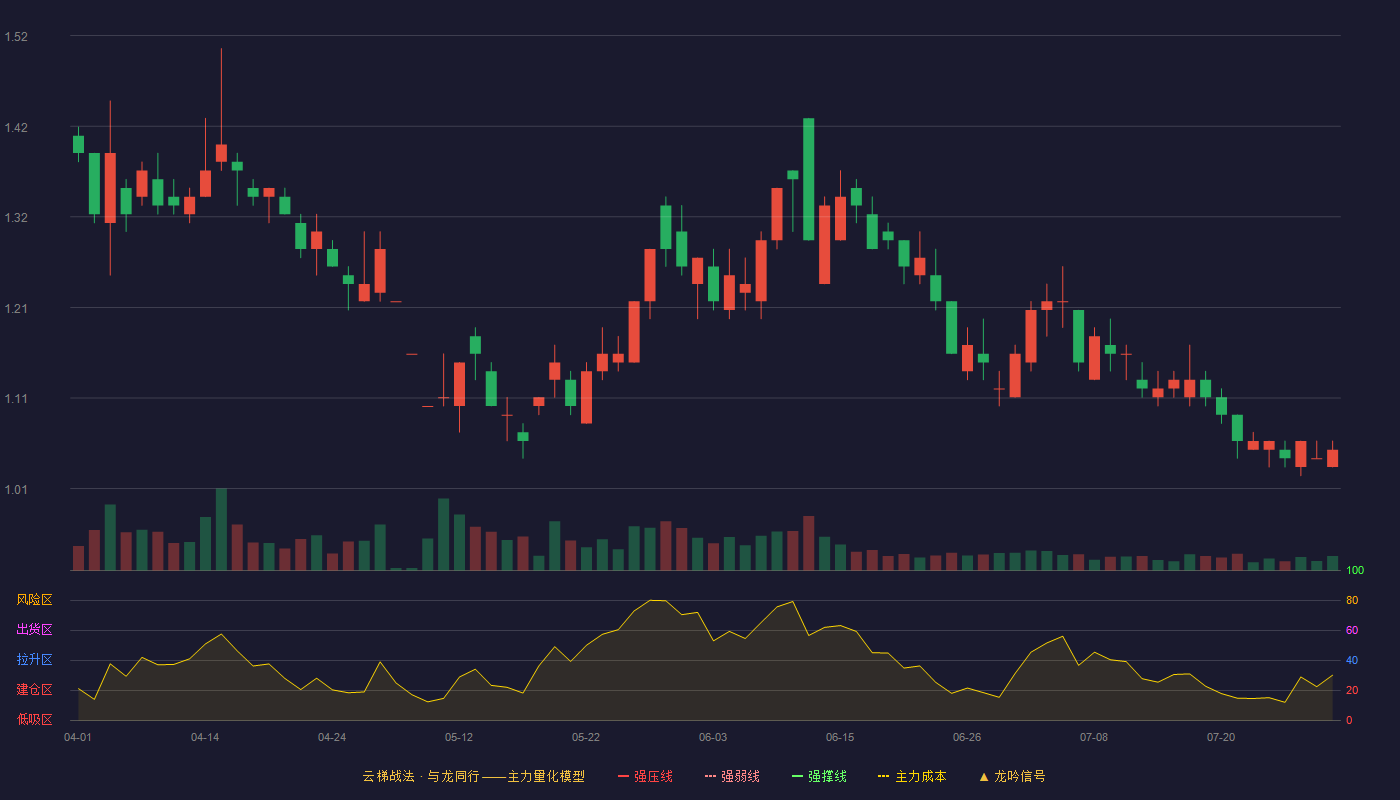This screenshot has height=800, width=1400.
Task: Click the 04-01 date label
Action: (78, 737)
